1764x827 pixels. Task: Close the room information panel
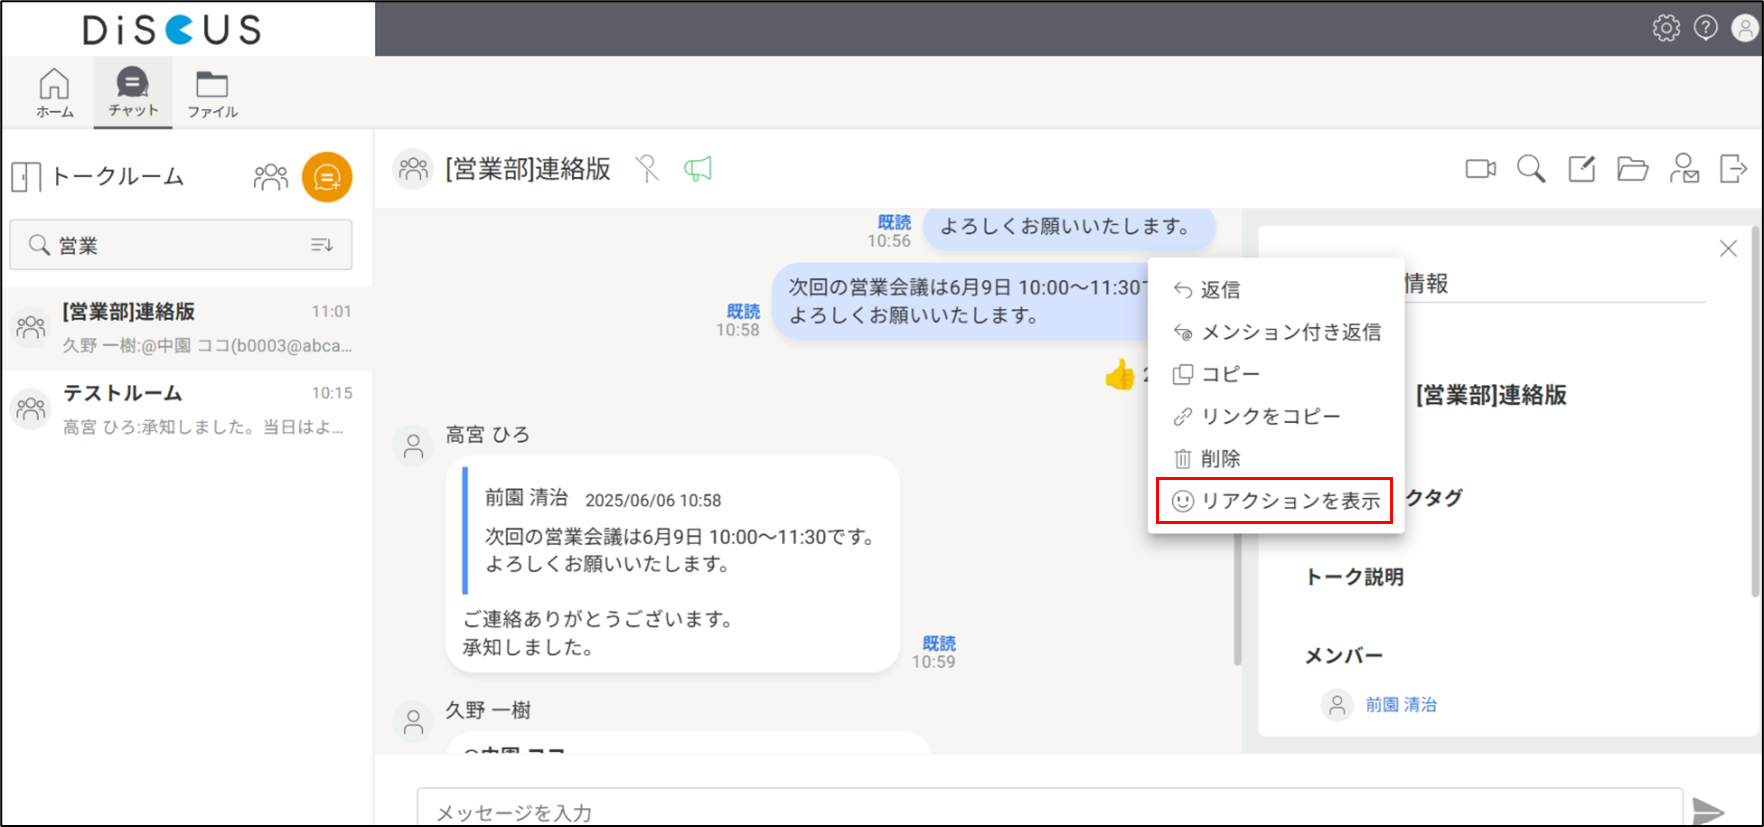1728,249
